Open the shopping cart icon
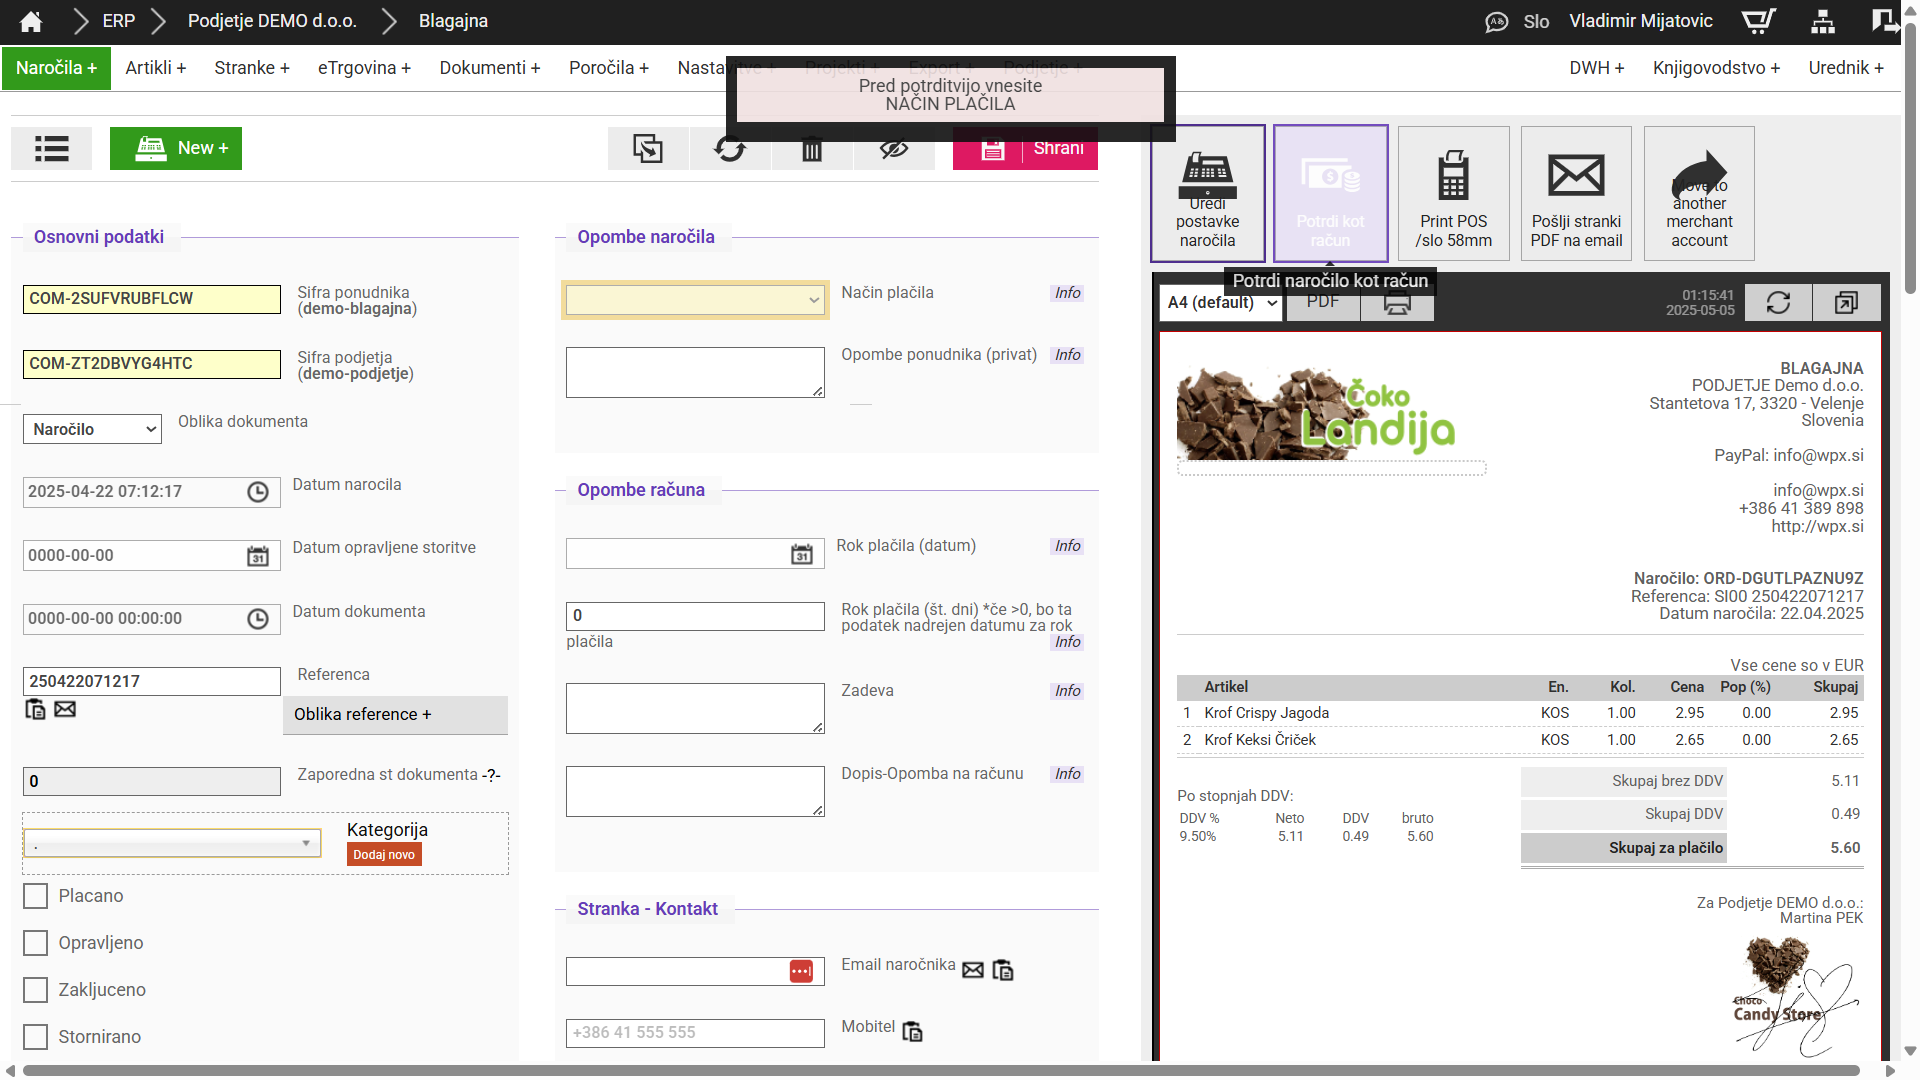 tap(1758, 21)
